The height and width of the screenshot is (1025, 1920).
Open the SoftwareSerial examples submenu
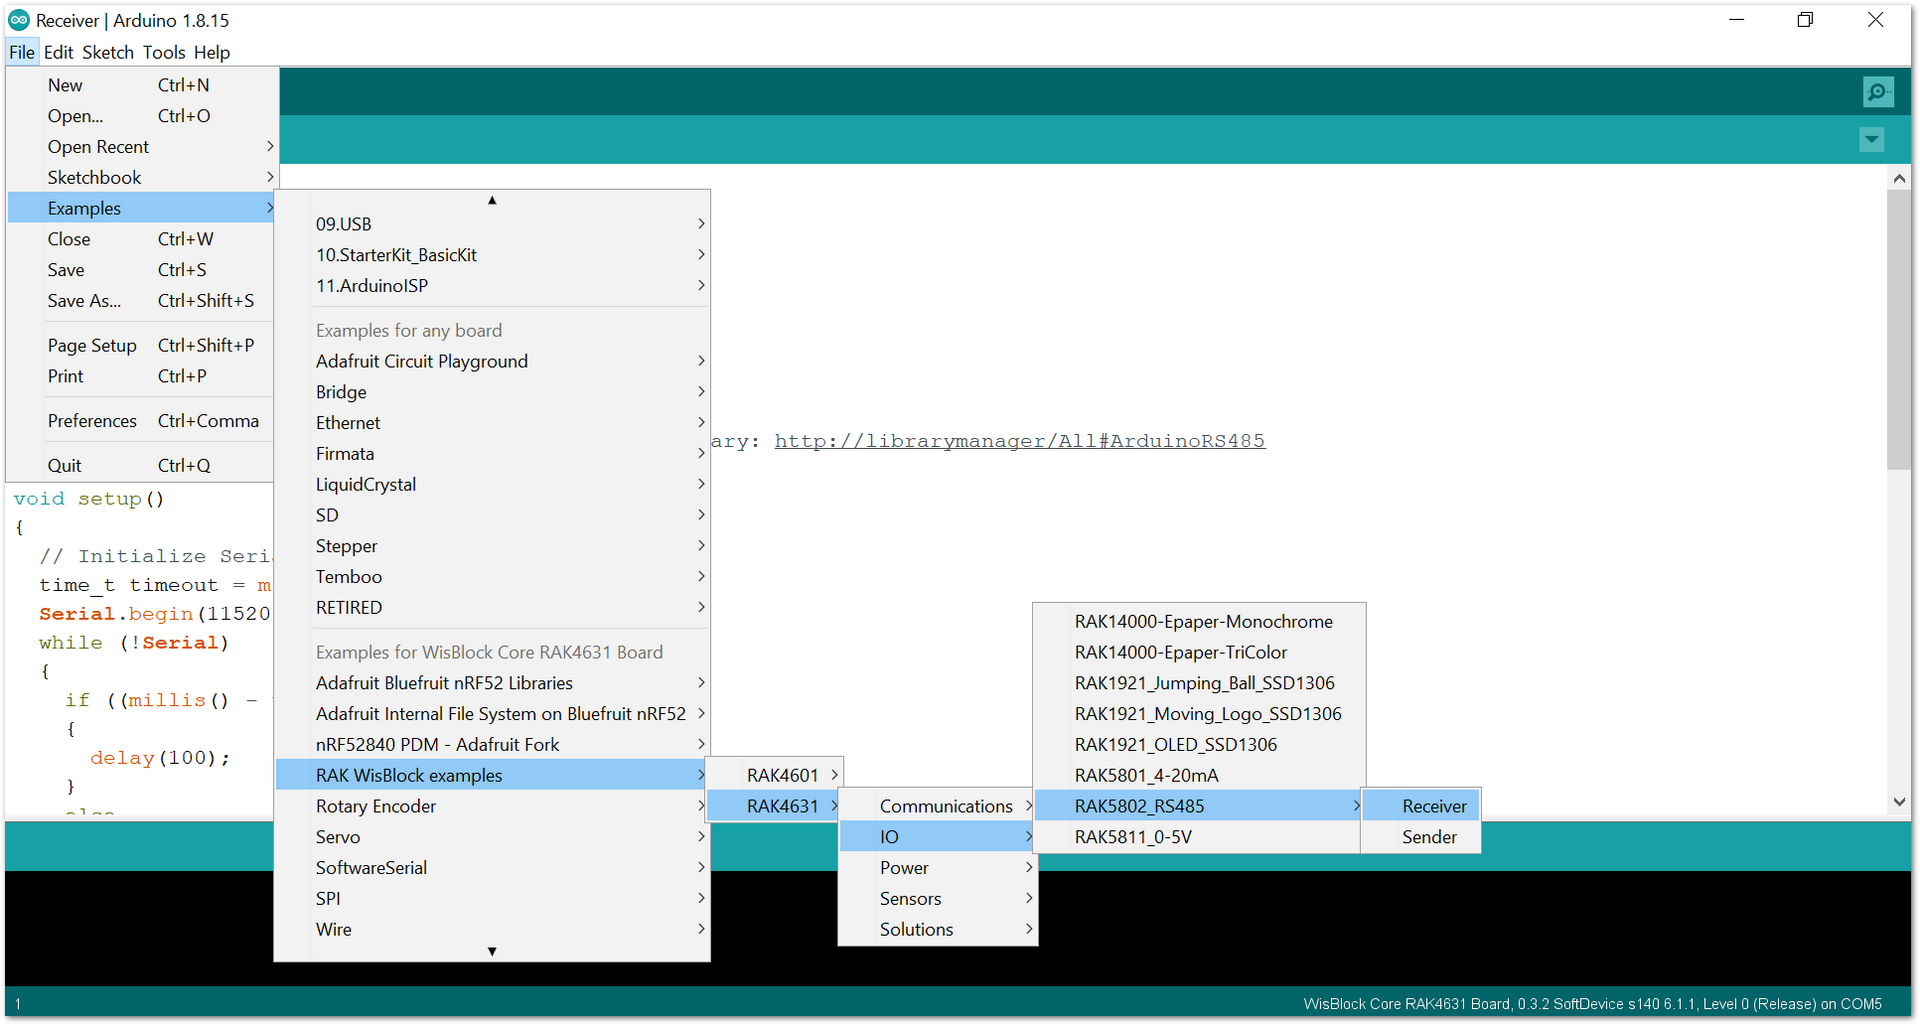(x=492, y=868)
